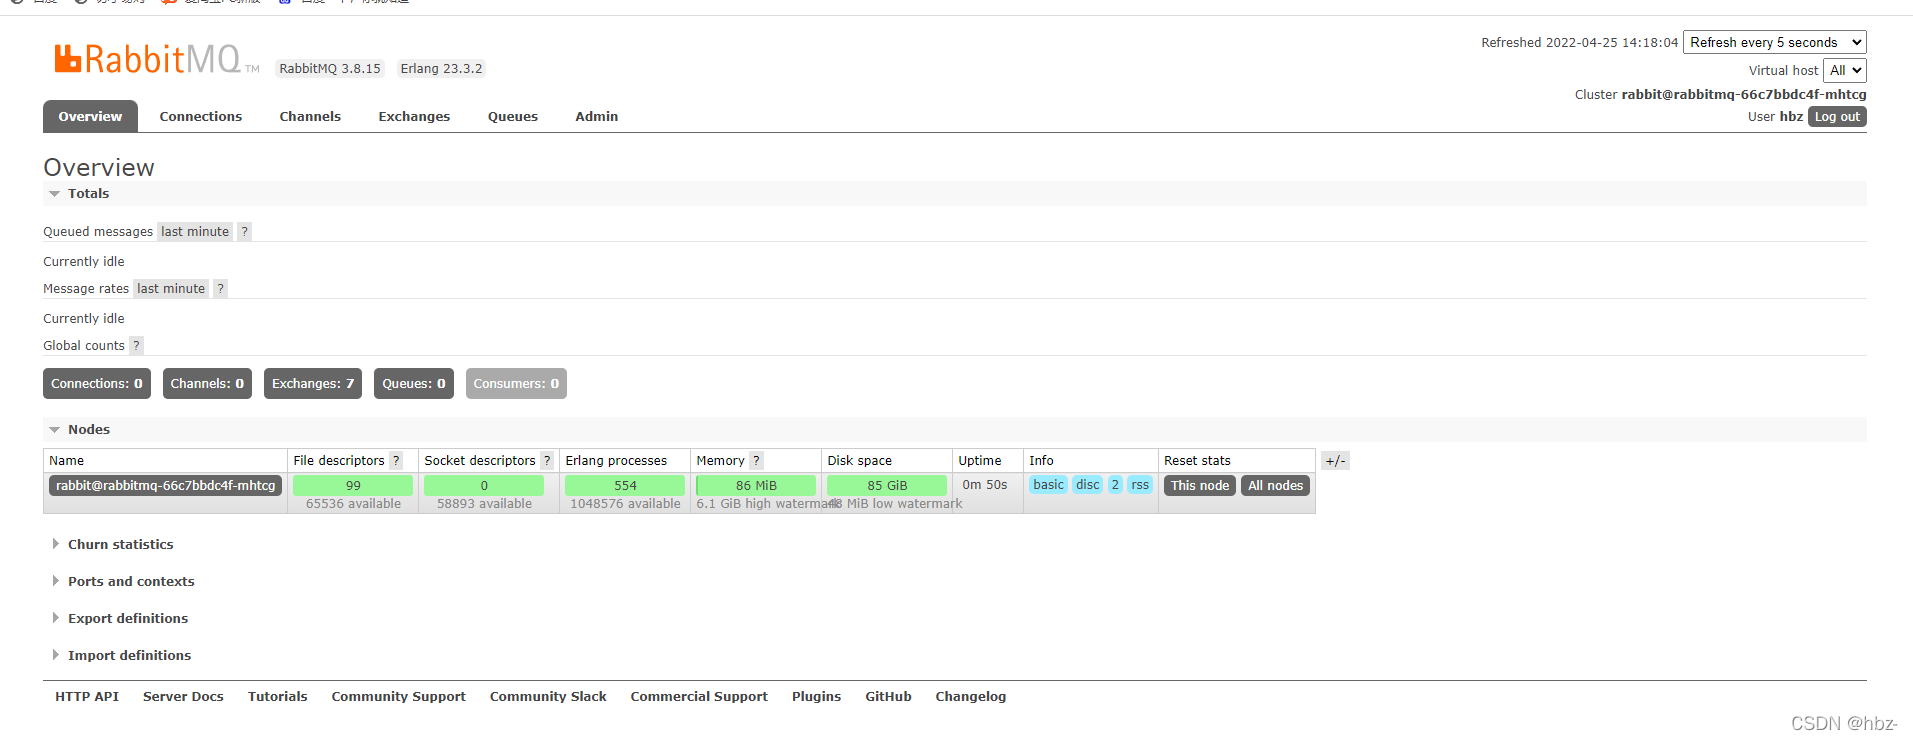Open the Community Slack link
The width and height of the screenshot is (1913, 740).
coord(548,697)
